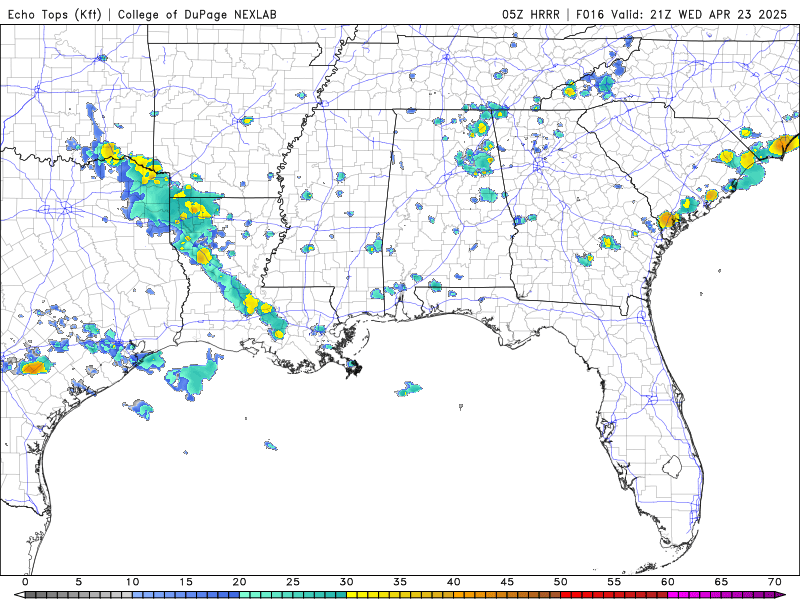800x600 pixels.
Task: Click the left arrow end of the color bar
Action: [x=19, y=595]
